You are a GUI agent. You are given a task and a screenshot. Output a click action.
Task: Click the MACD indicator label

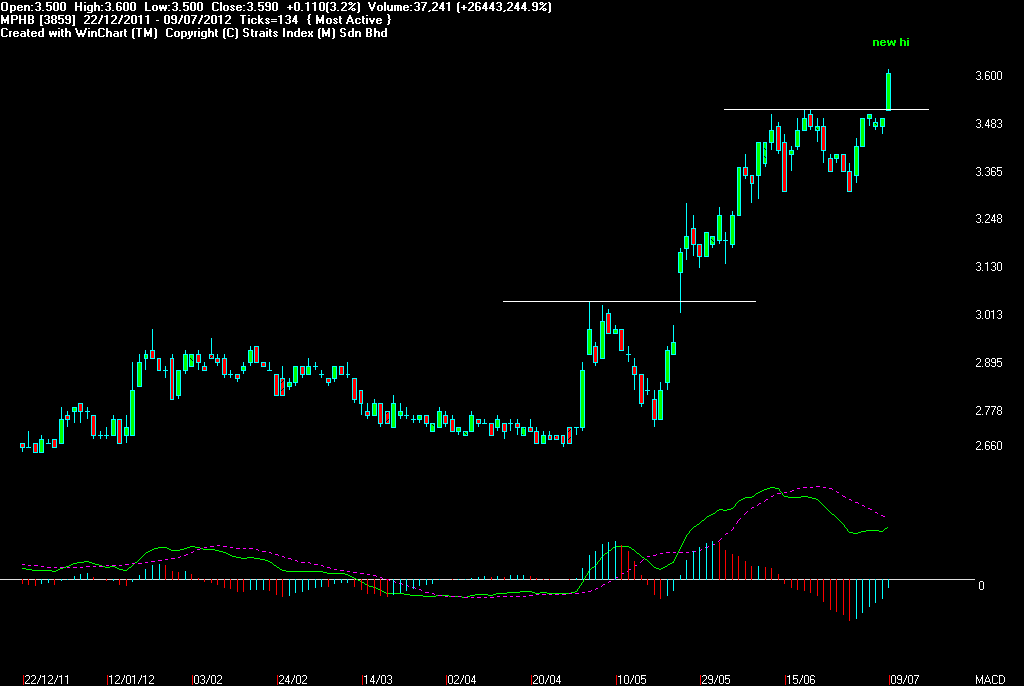point(990,679)
